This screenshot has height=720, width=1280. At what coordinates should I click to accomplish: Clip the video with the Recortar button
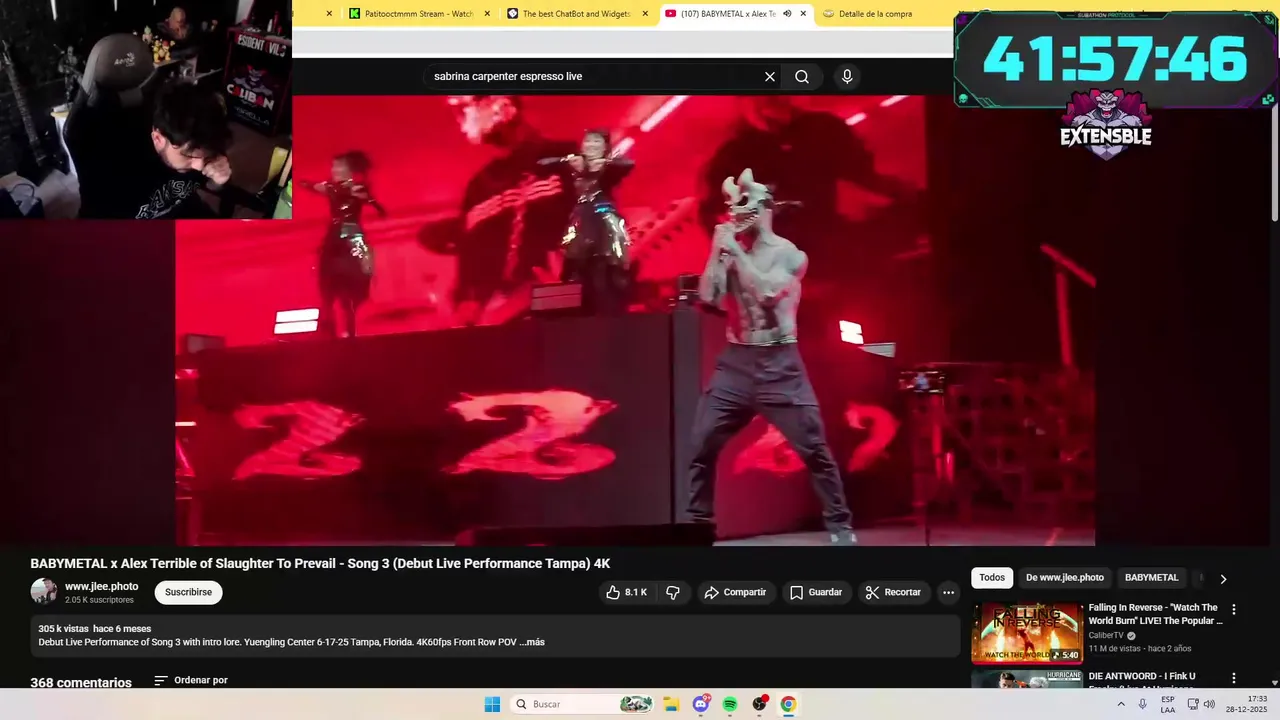(893, 593)
